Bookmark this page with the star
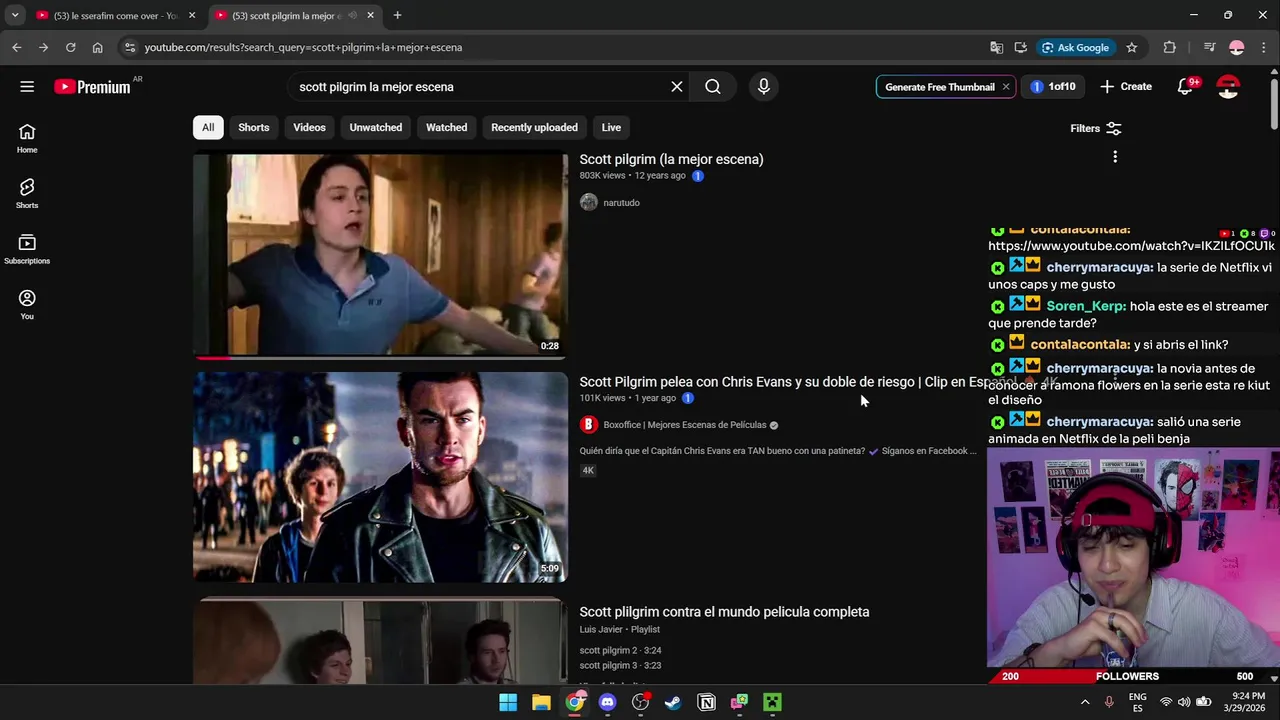Viewport: 1280px width, 720px height. 1131,47
